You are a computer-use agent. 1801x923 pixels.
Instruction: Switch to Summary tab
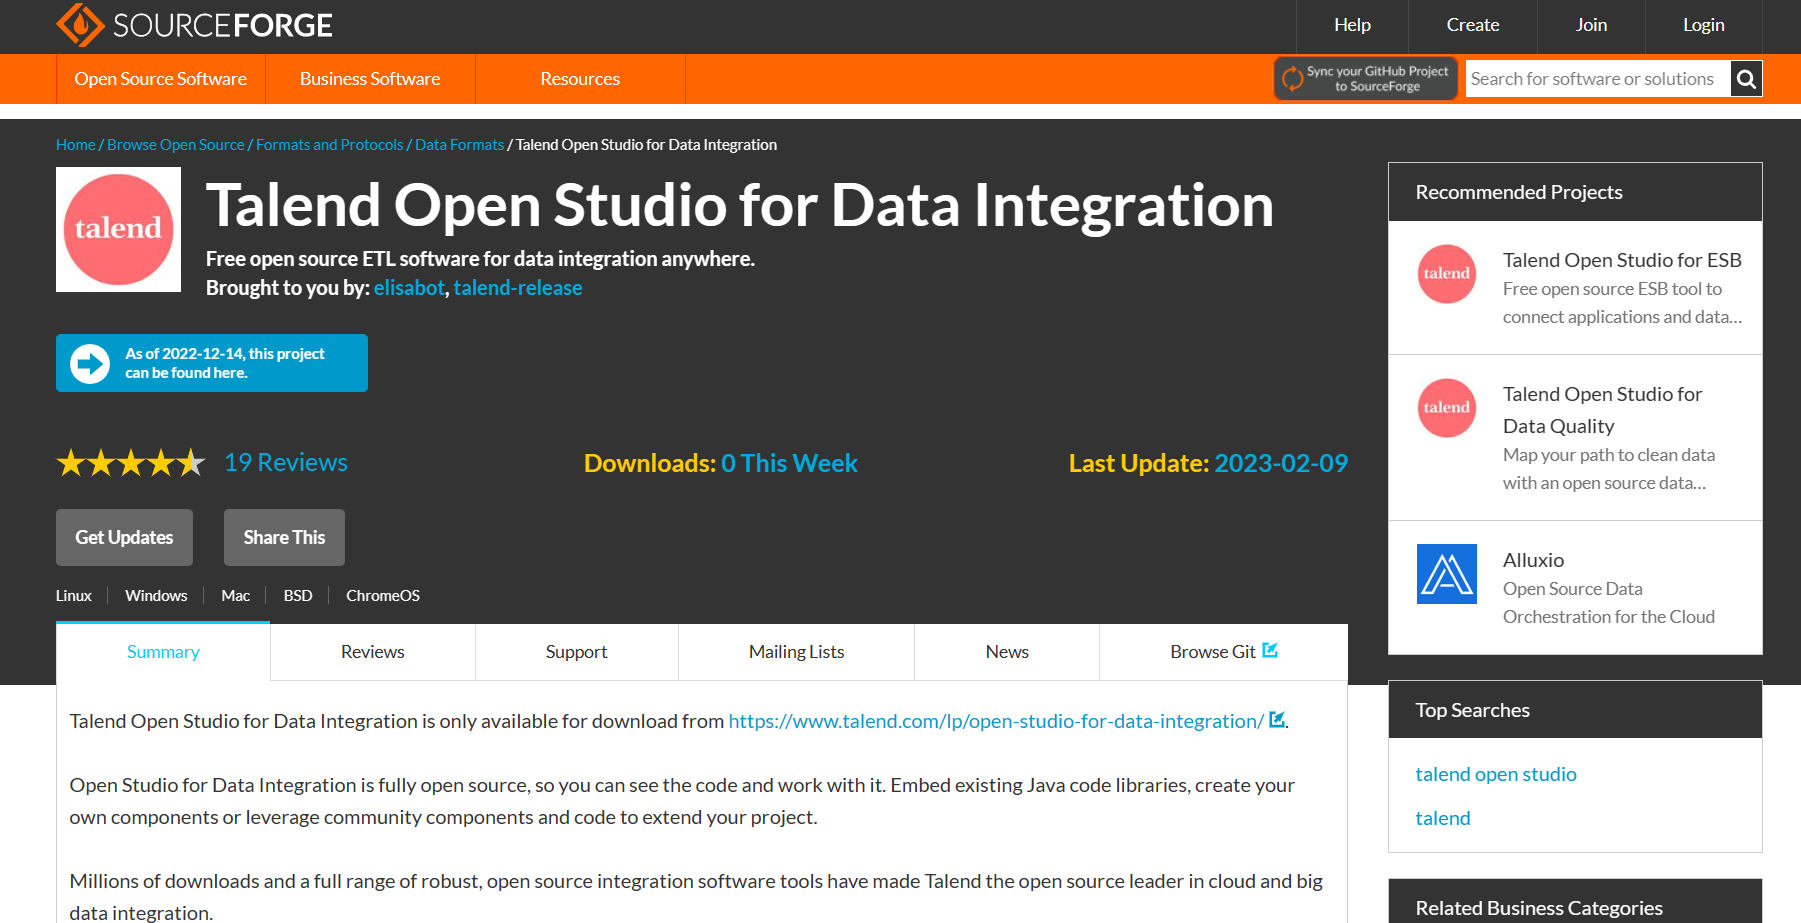(x=163, y=652)
